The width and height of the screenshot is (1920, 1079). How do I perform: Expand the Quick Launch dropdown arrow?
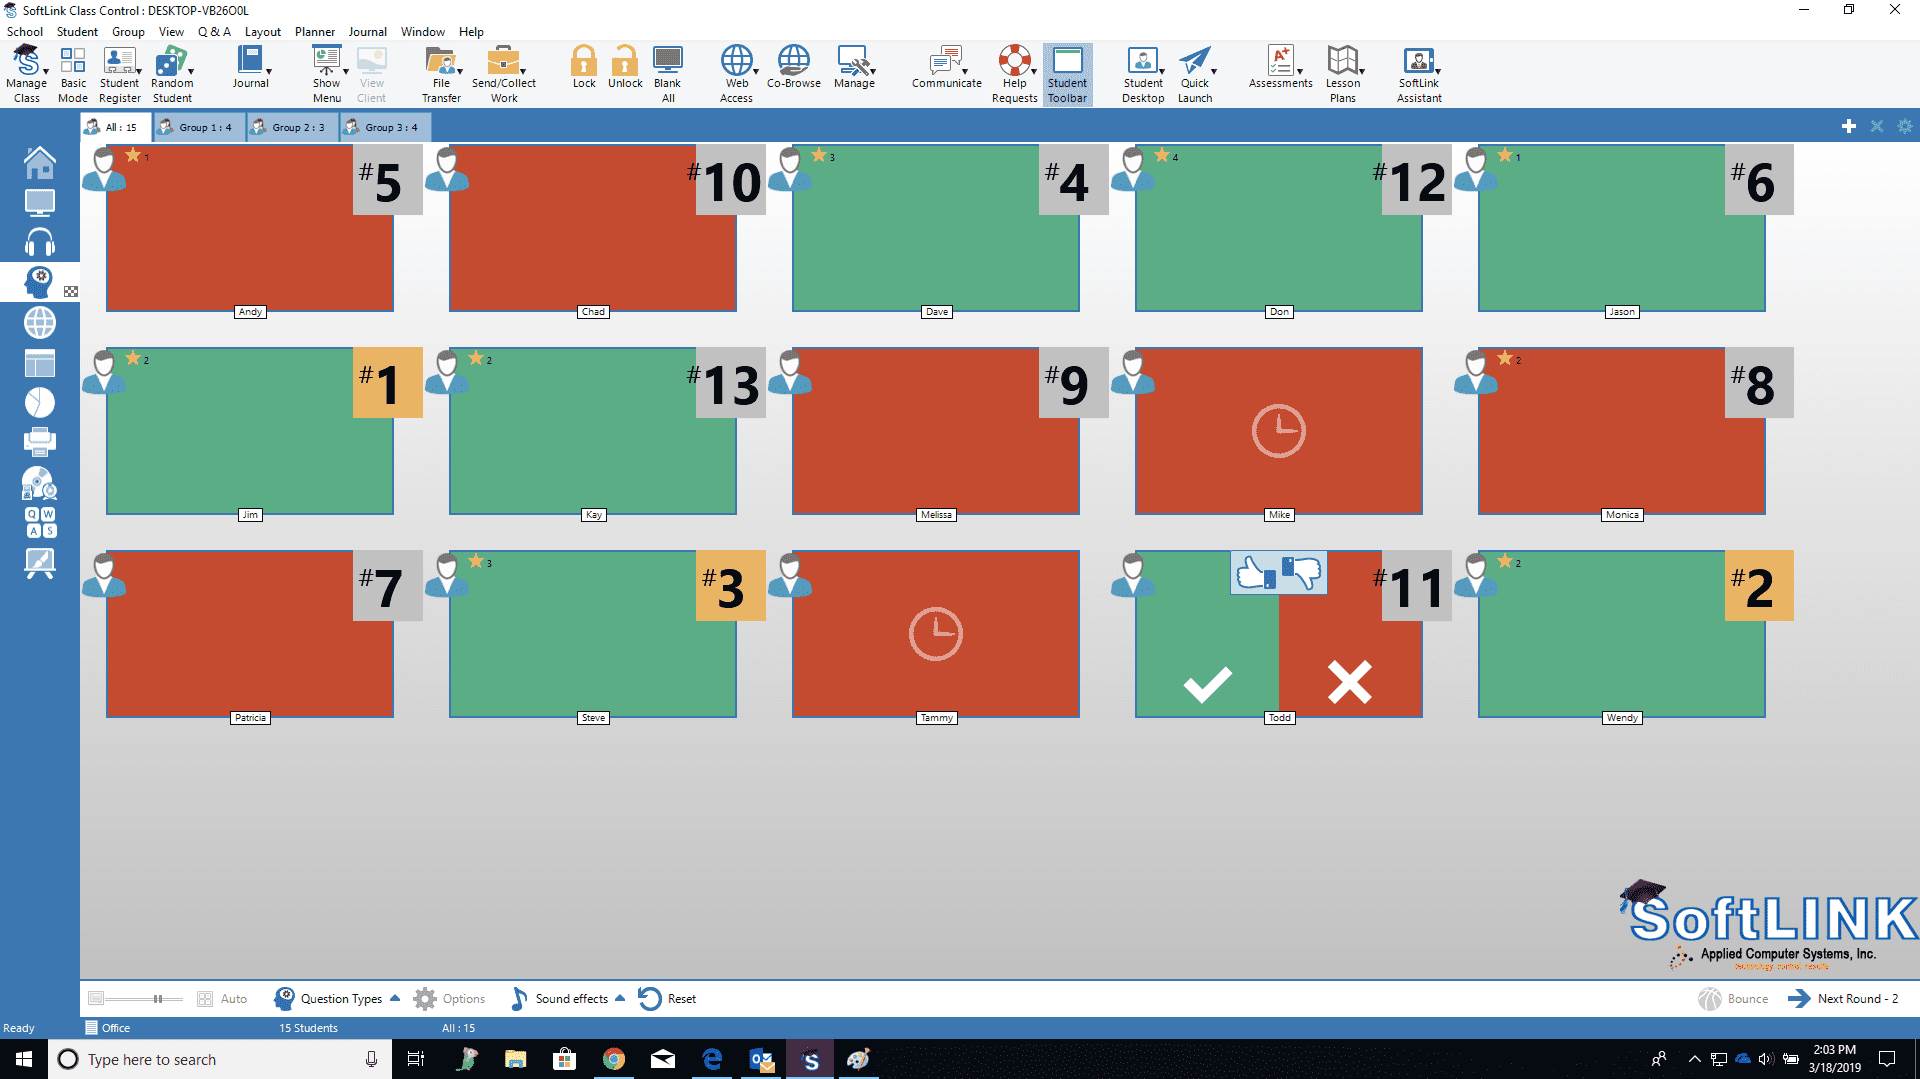coord(1214,71)
